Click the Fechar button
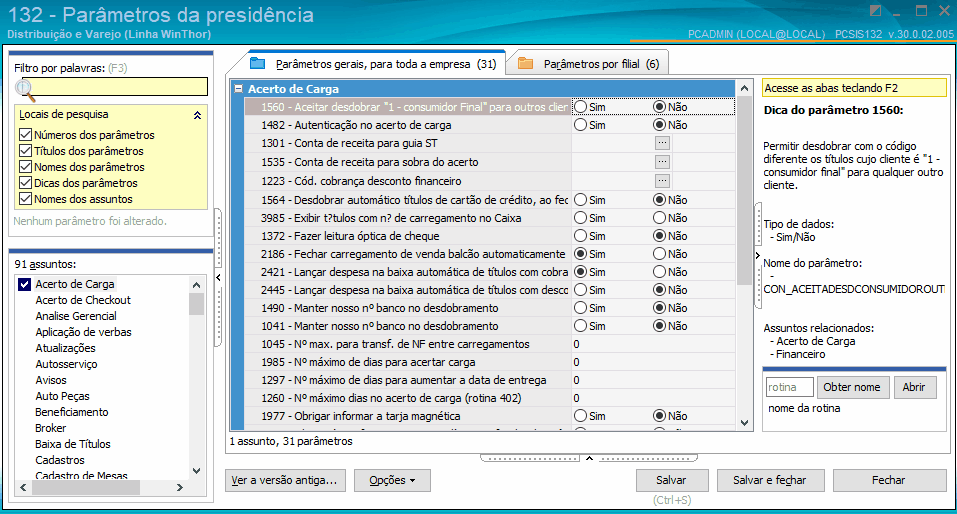Viewport: 957px width, 514px height. click(x=889, y=480)
